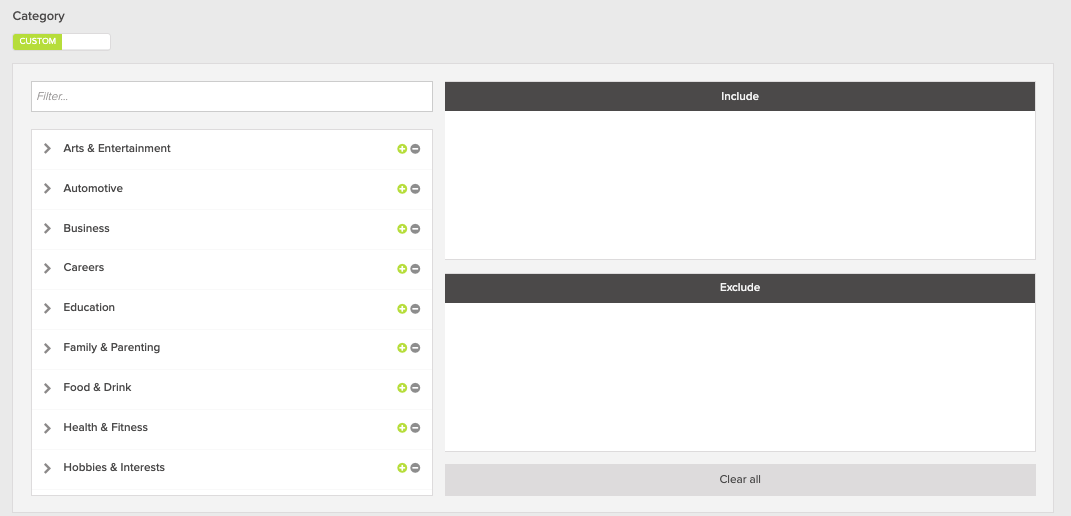Add Education to the Include list
1071x516 pixels.
[x=402, y=309]
